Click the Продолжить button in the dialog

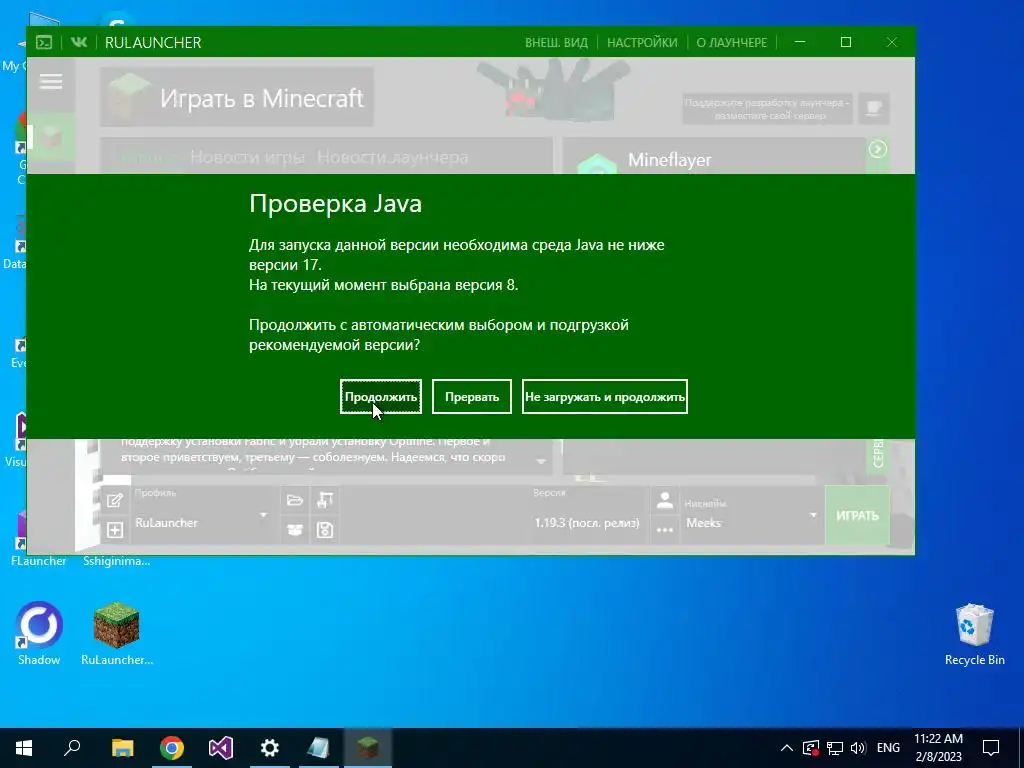[381, 396]
